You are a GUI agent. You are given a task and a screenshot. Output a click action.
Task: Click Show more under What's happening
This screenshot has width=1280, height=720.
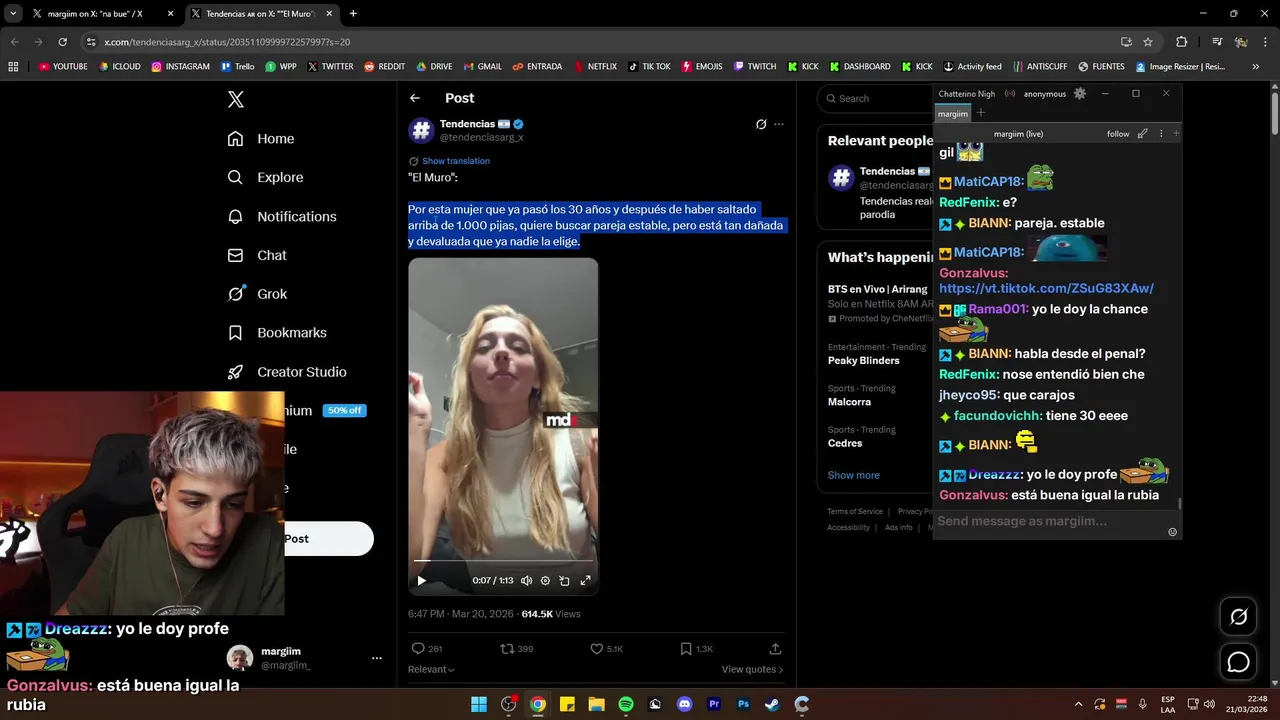point(854,476)
